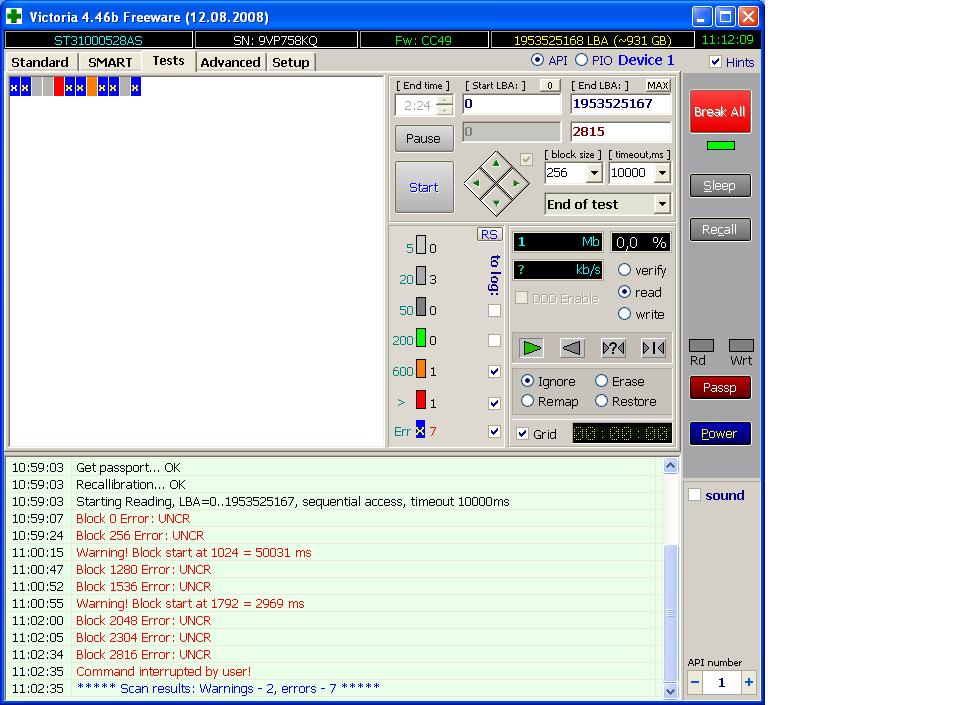Viewport: 960px width, 705px height.
Task: Click the reverse scan arrow button
Action: (572, 348)
